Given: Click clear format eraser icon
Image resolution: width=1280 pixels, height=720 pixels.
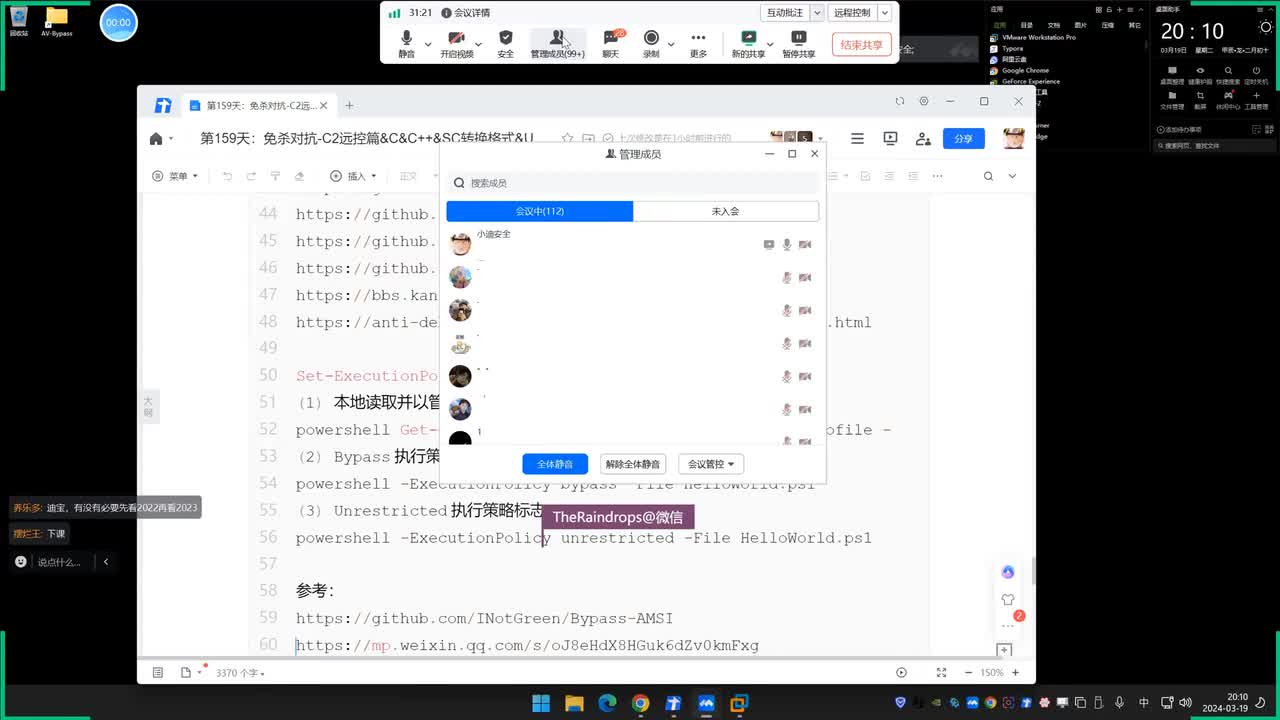Looking at the screenshot, I should pos(299,176).
